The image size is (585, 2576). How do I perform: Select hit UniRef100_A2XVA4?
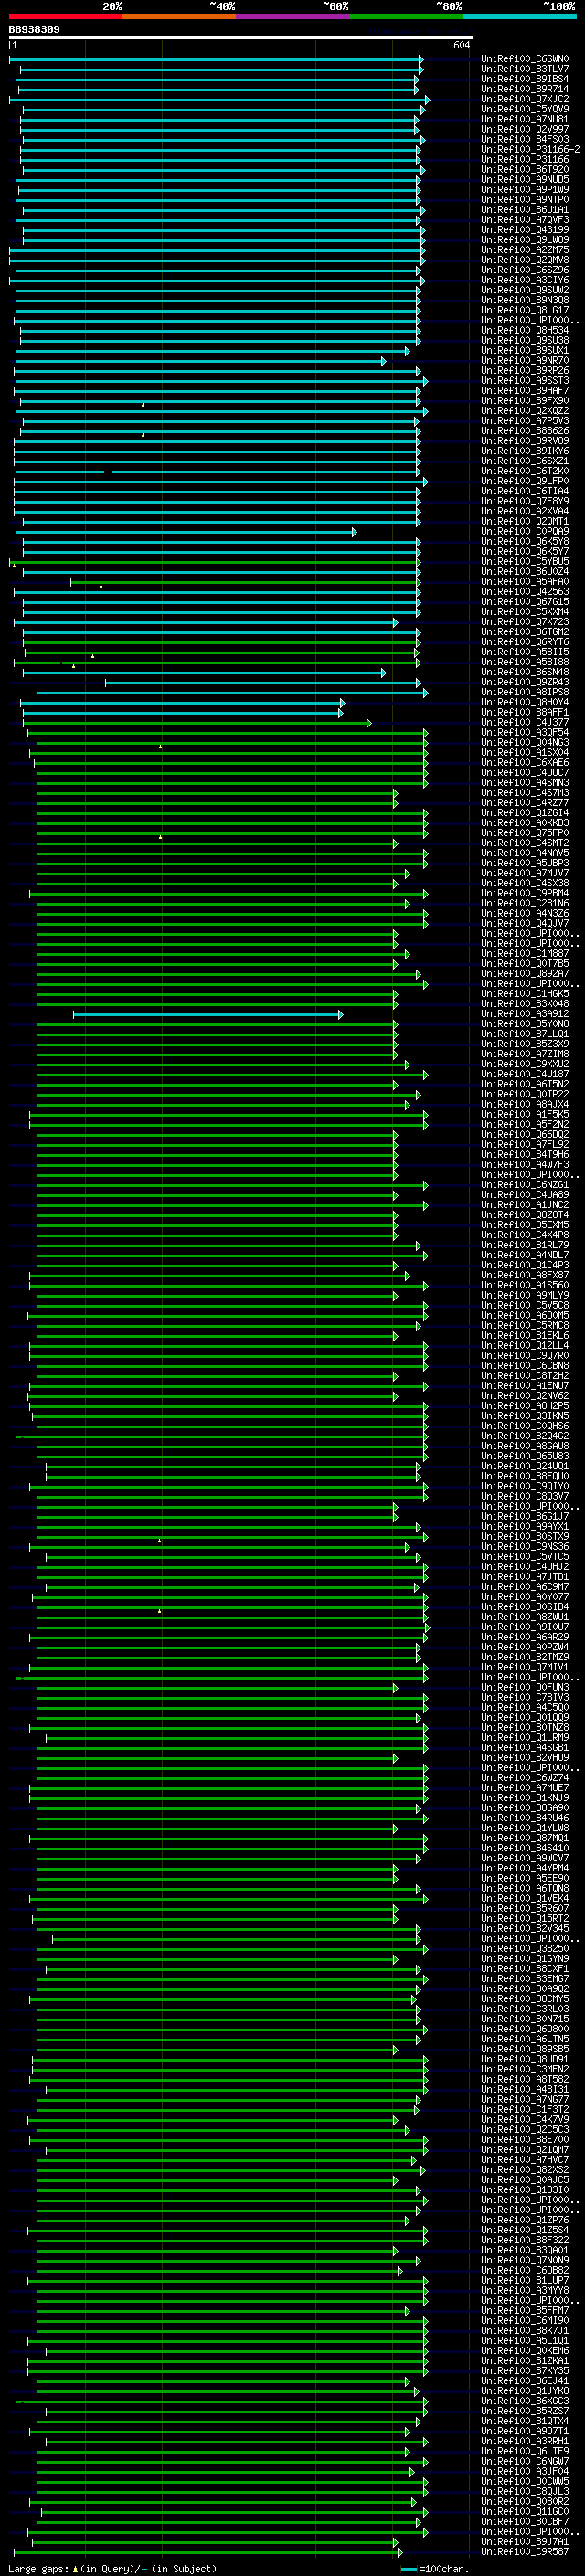pos(525,511)
